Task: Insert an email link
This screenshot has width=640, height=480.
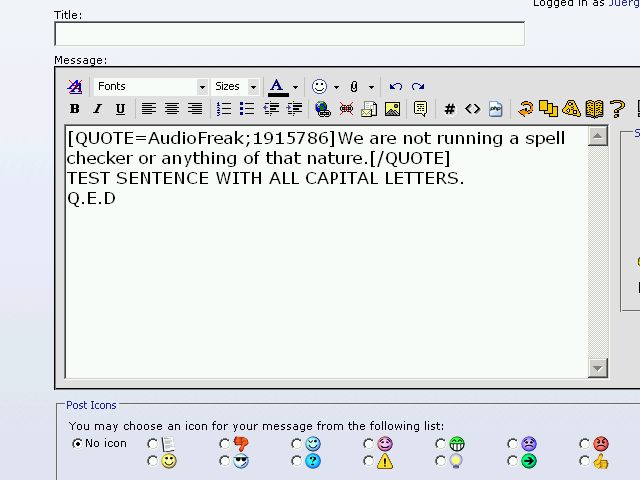Action: [369, 109]
